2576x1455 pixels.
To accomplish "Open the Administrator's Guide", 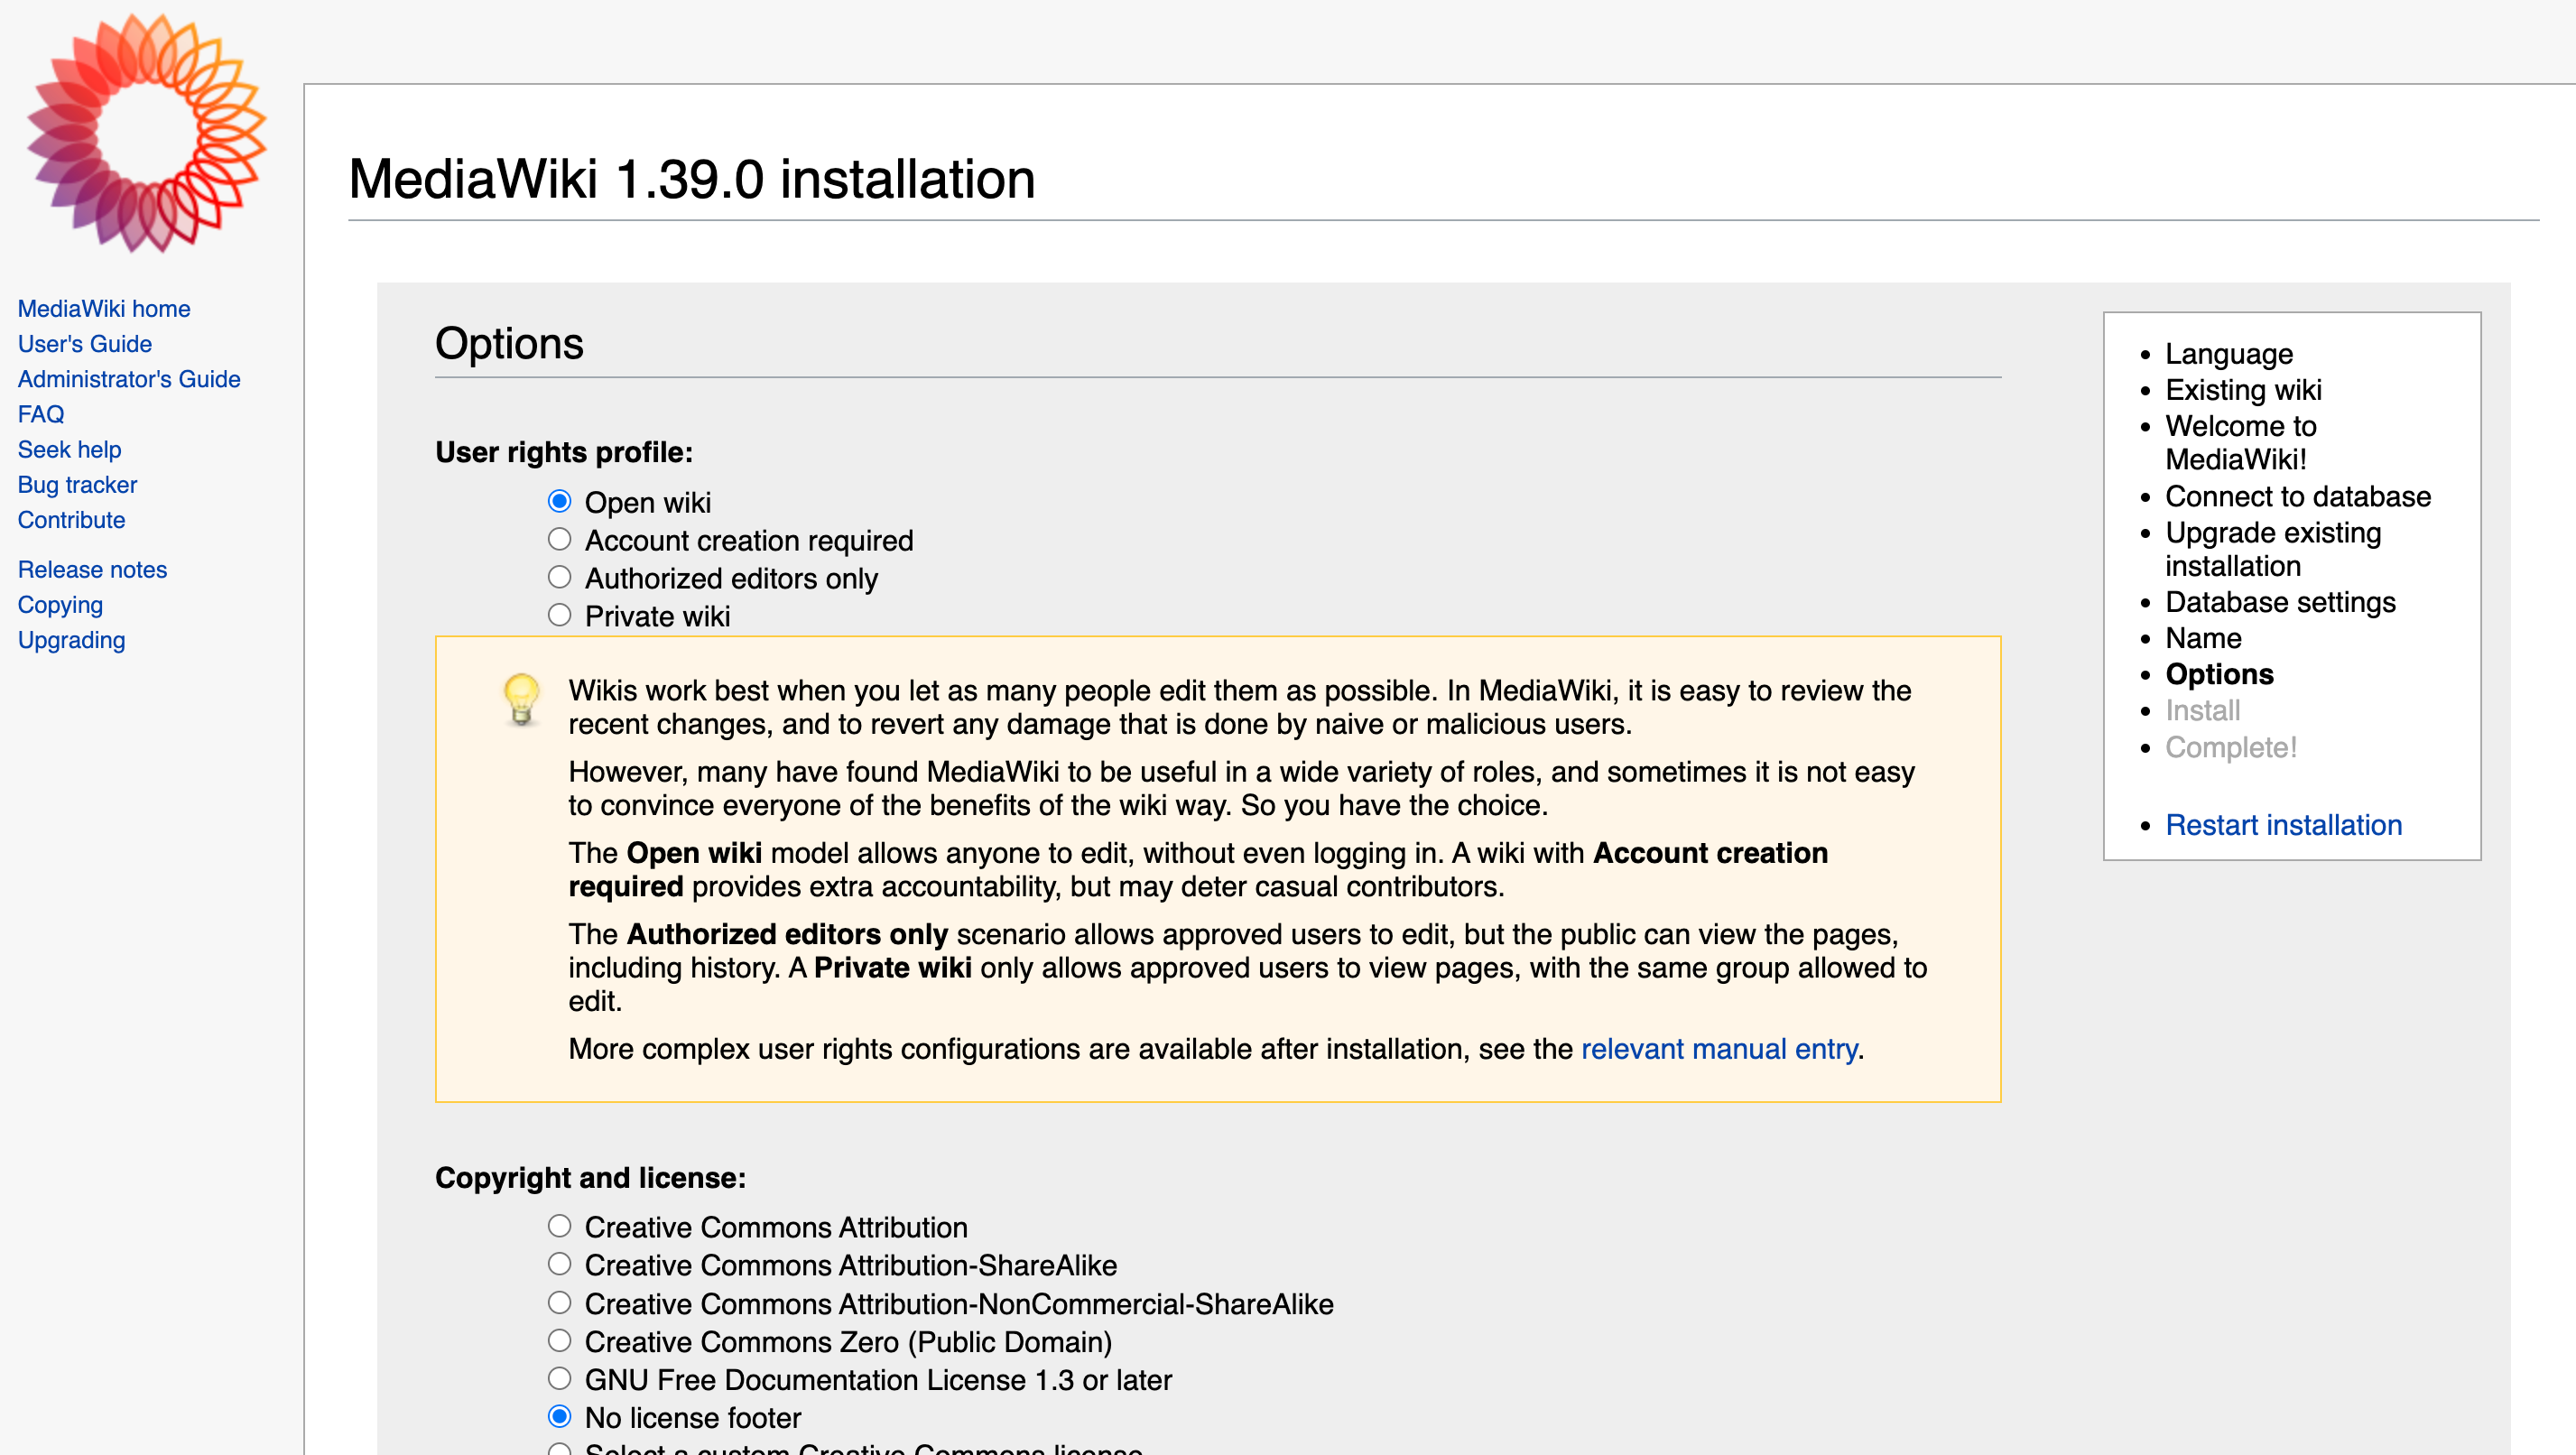I will point(128,379).
